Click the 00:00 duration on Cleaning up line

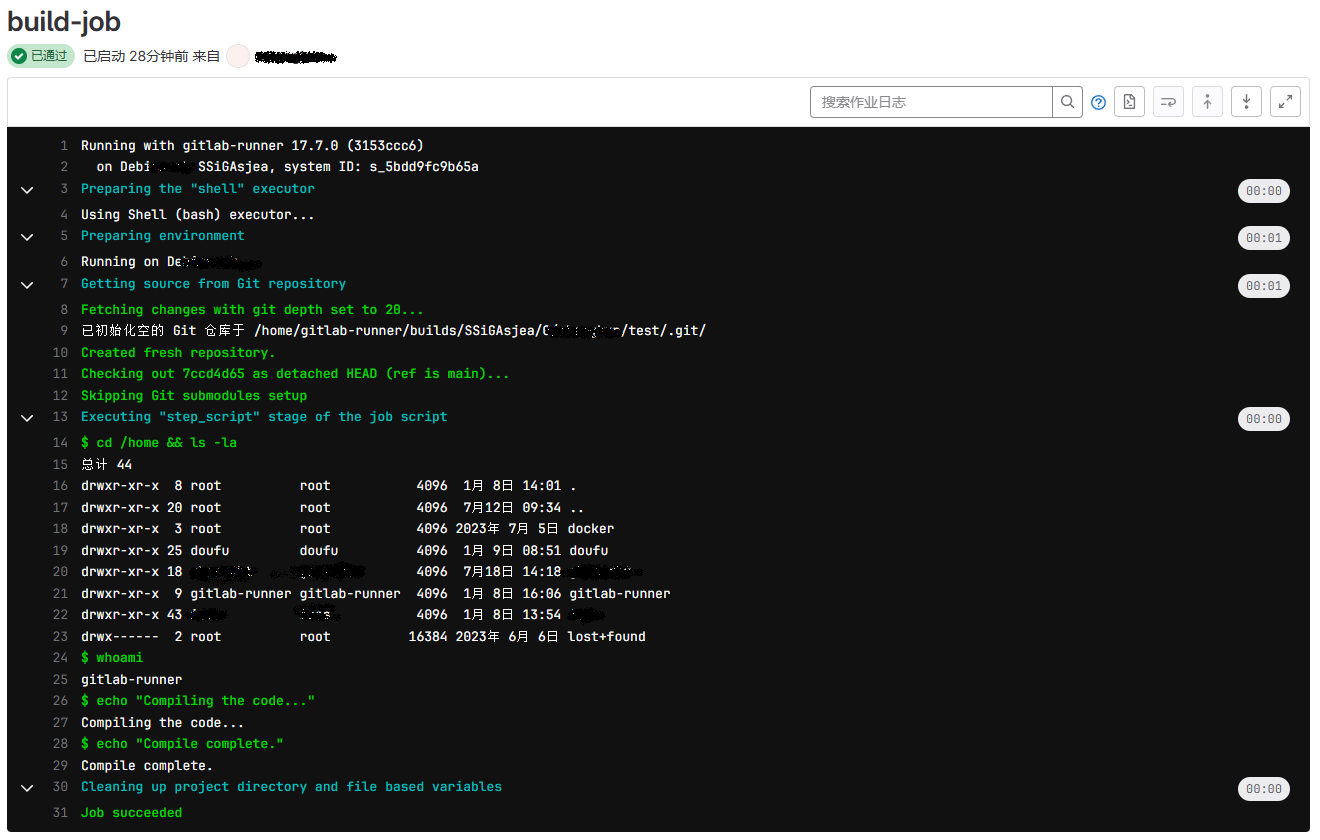point(1264,789)
